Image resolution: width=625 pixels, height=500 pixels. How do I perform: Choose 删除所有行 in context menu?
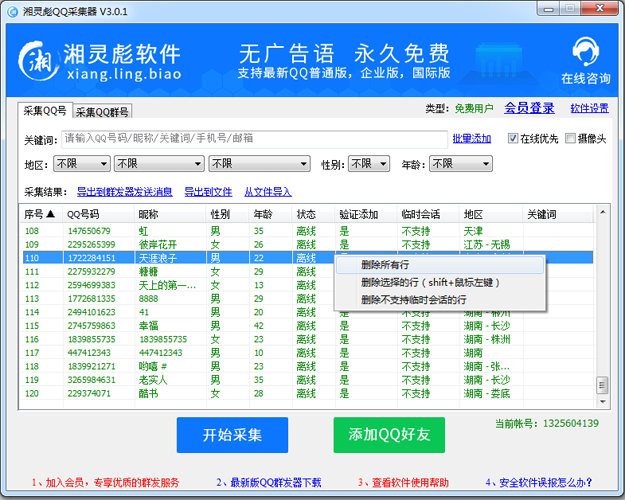[440, 265]
